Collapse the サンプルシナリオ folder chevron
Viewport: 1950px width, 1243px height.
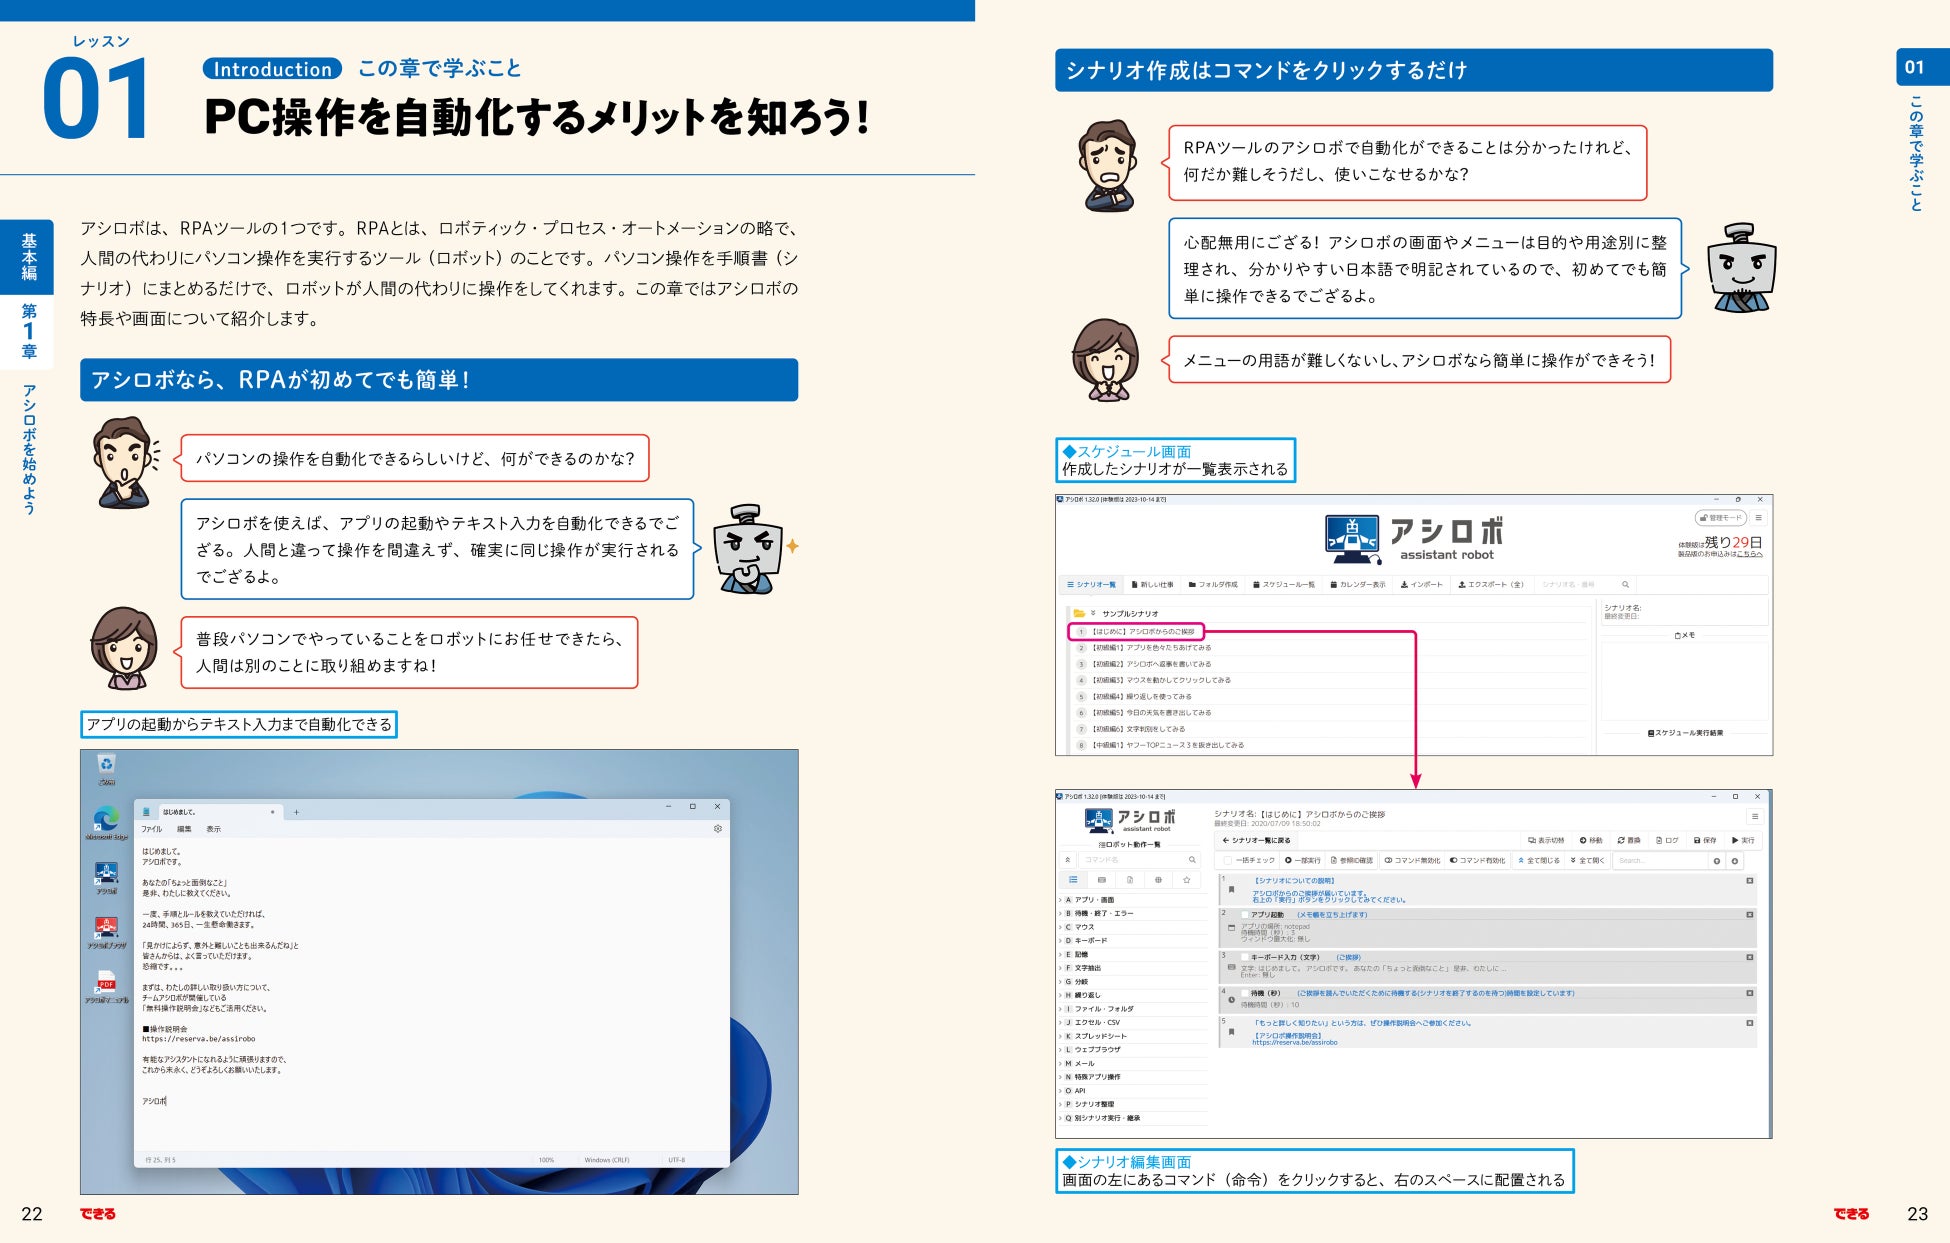click(x=1093, y=613)
